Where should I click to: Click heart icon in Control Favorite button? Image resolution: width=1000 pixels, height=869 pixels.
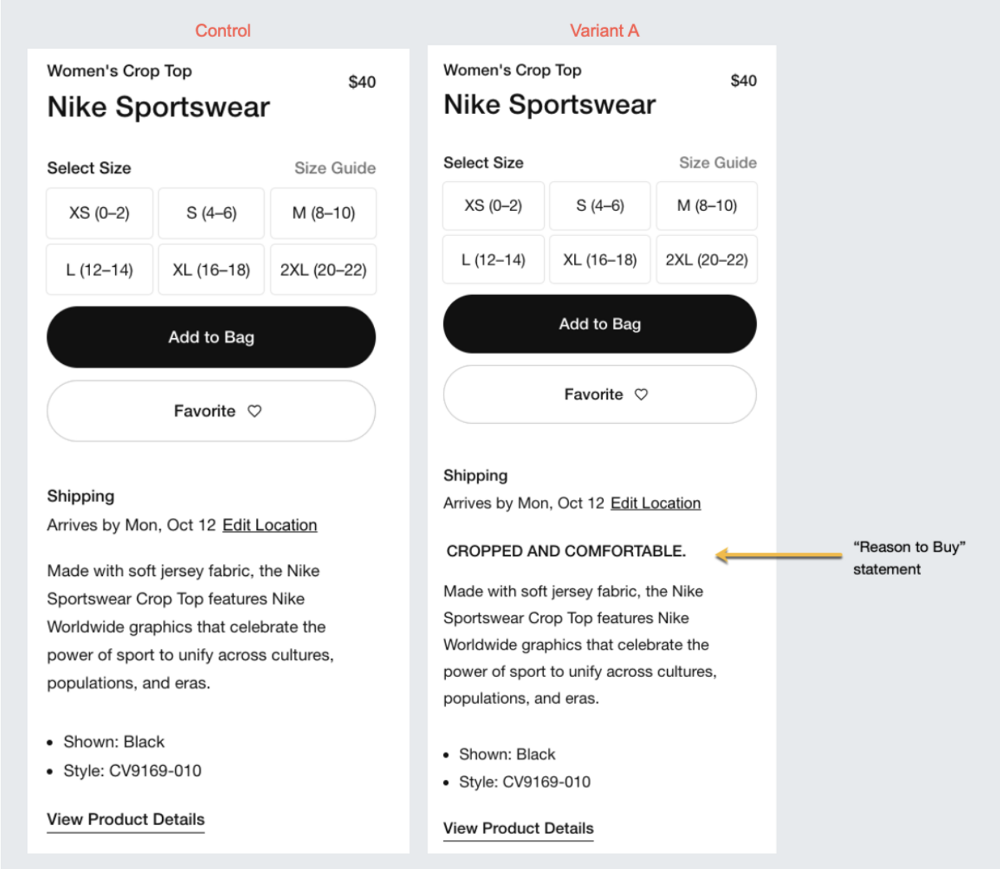[x=254, y=411]
